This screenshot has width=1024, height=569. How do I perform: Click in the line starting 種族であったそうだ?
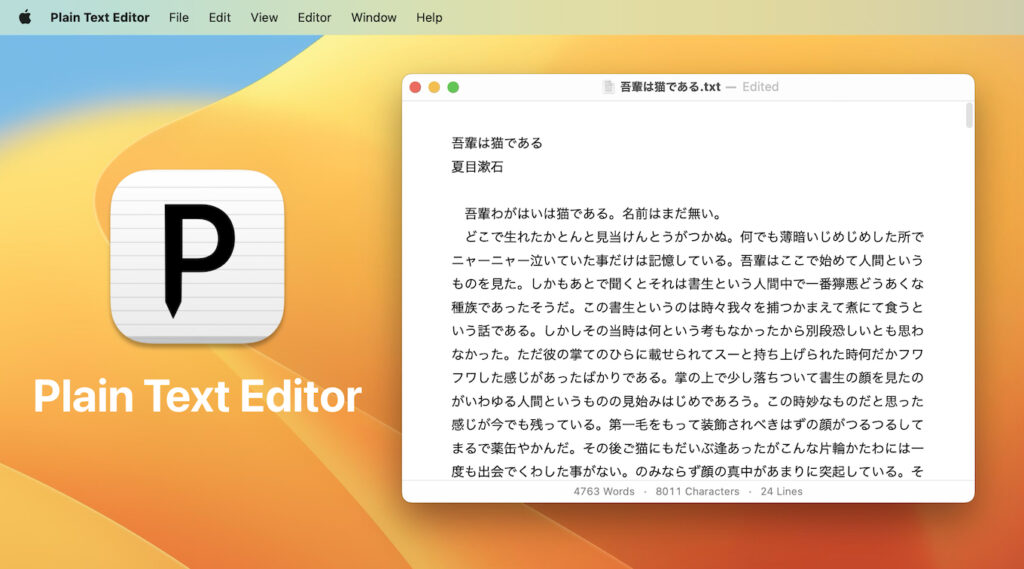pos(688,307)
